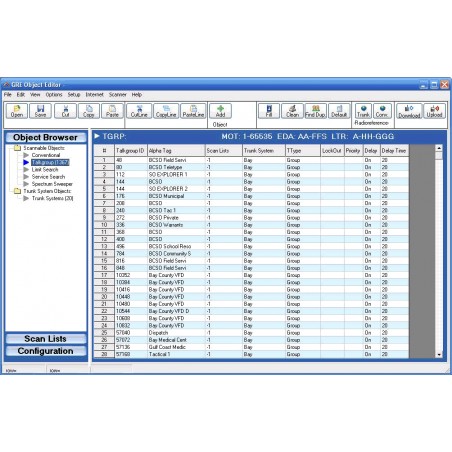Select the SO EXPLORER 1 alpha tag cell
452x452 pixels.
176,175
